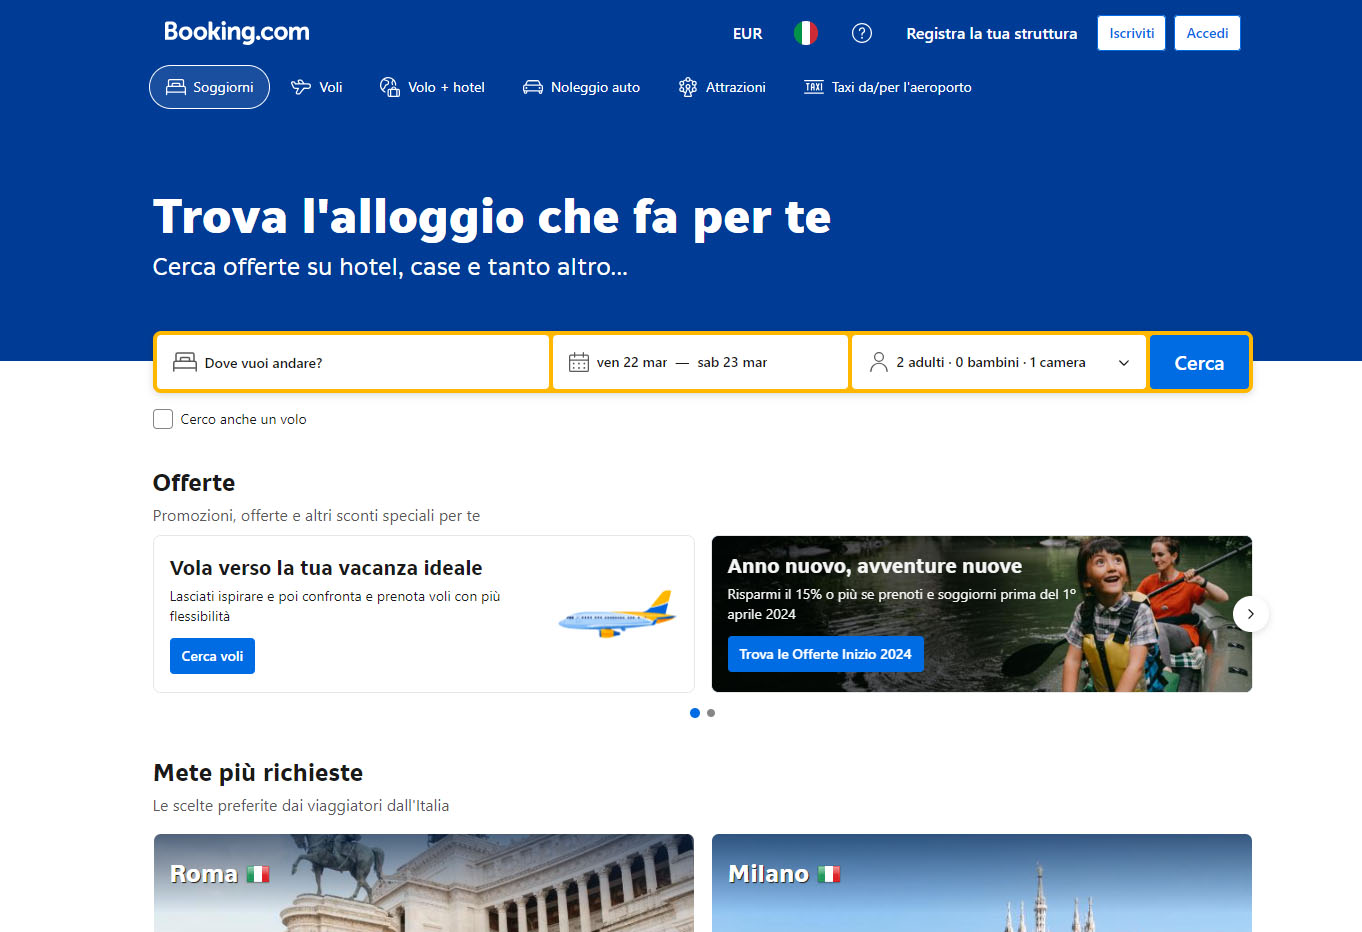This screenshot has height=932, width=1362.
Task: Click the taxi icon for airport transfers
Action: (814, 87)
